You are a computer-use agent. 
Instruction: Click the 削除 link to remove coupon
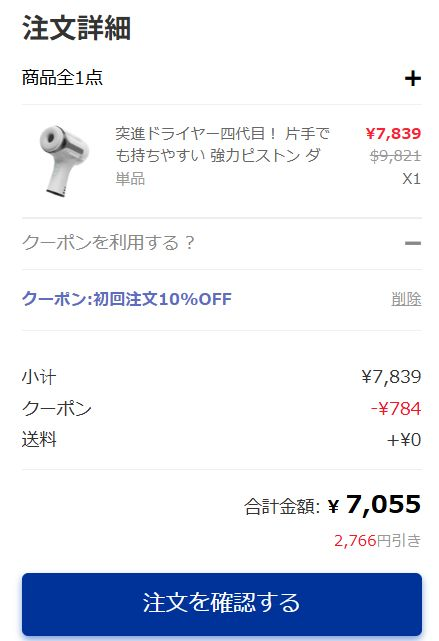406,299
